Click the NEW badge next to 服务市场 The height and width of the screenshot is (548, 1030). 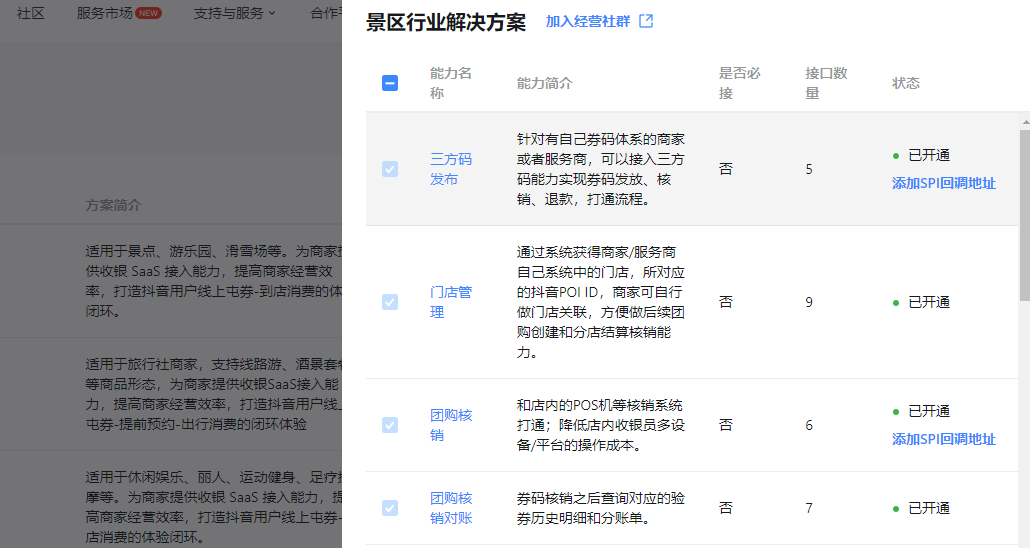148,13
